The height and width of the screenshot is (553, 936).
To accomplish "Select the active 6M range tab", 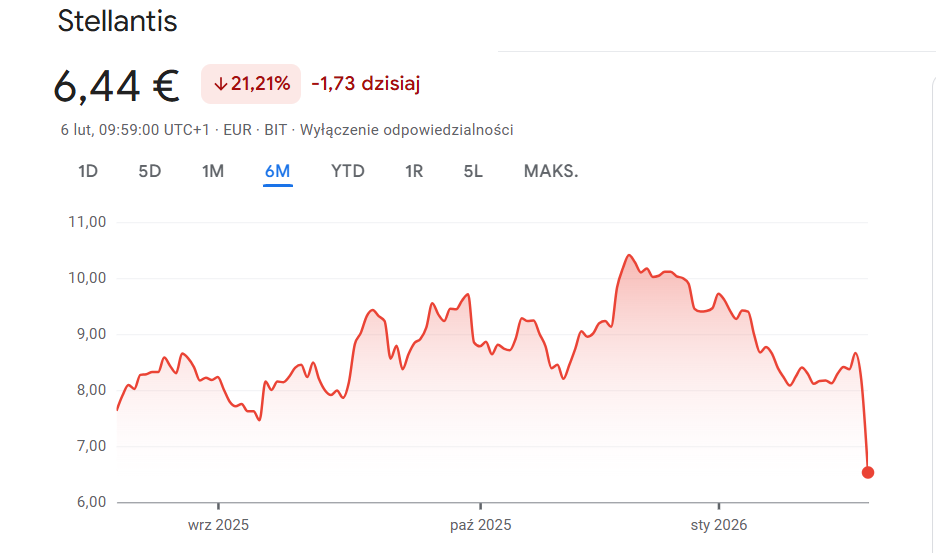I will (278, 171).
